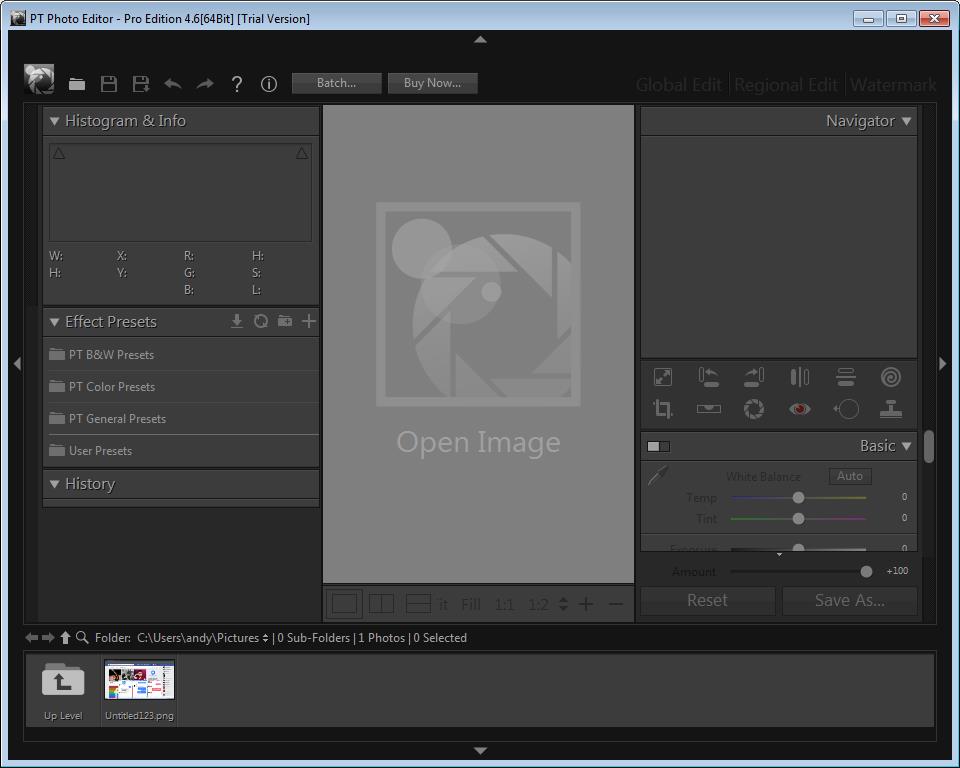This screenshot has height=768, width=960.
Task: Click the Fill zoom option
Action: [x=471, y=605]
